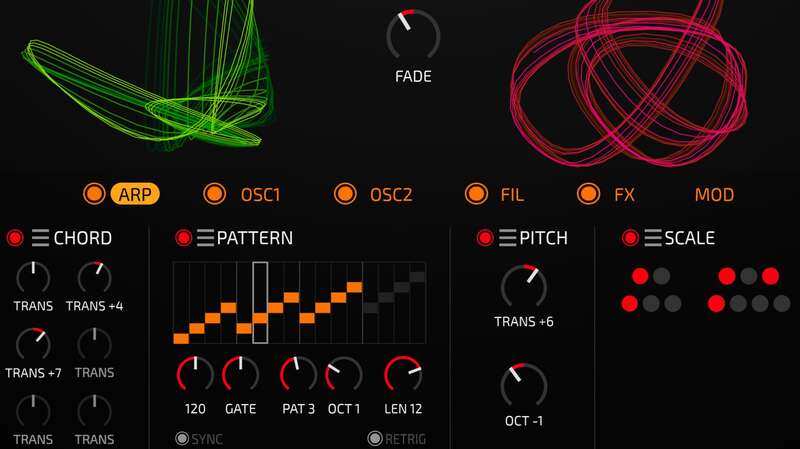Switch to the FIL tab

pyautogui.click(x=512, y=195)
